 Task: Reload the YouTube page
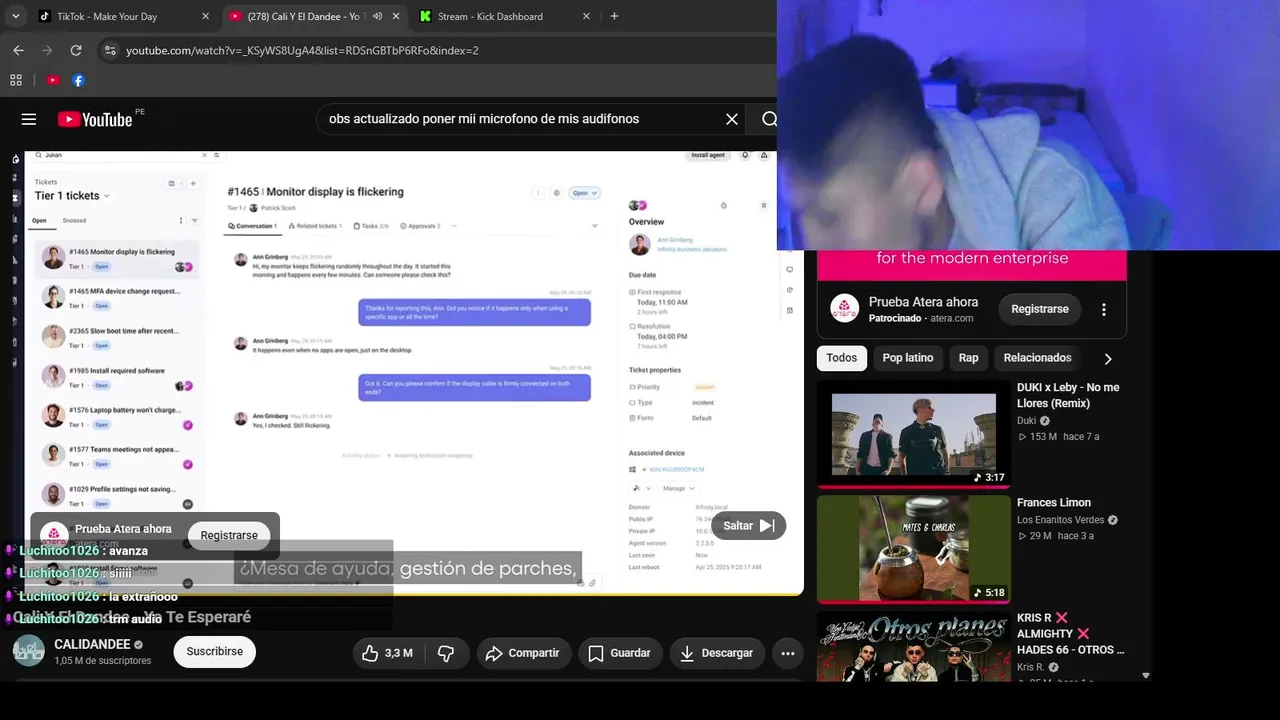(76, 50)
